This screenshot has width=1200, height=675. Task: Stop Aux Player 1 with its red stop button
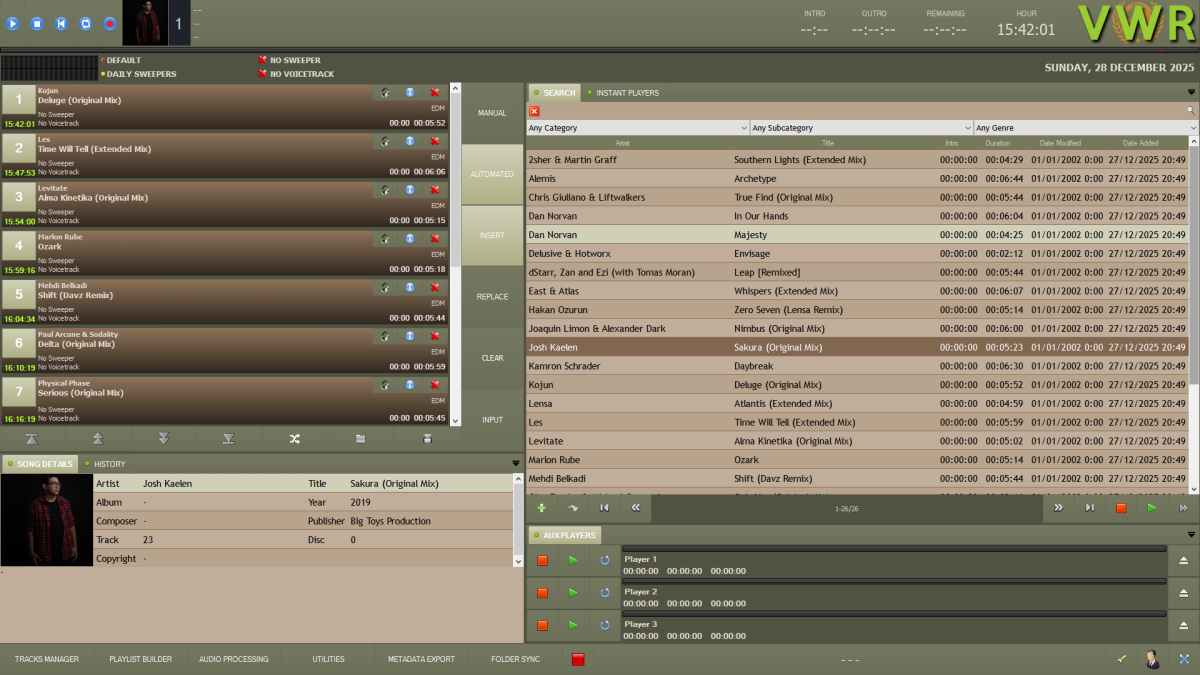(542, 560)
